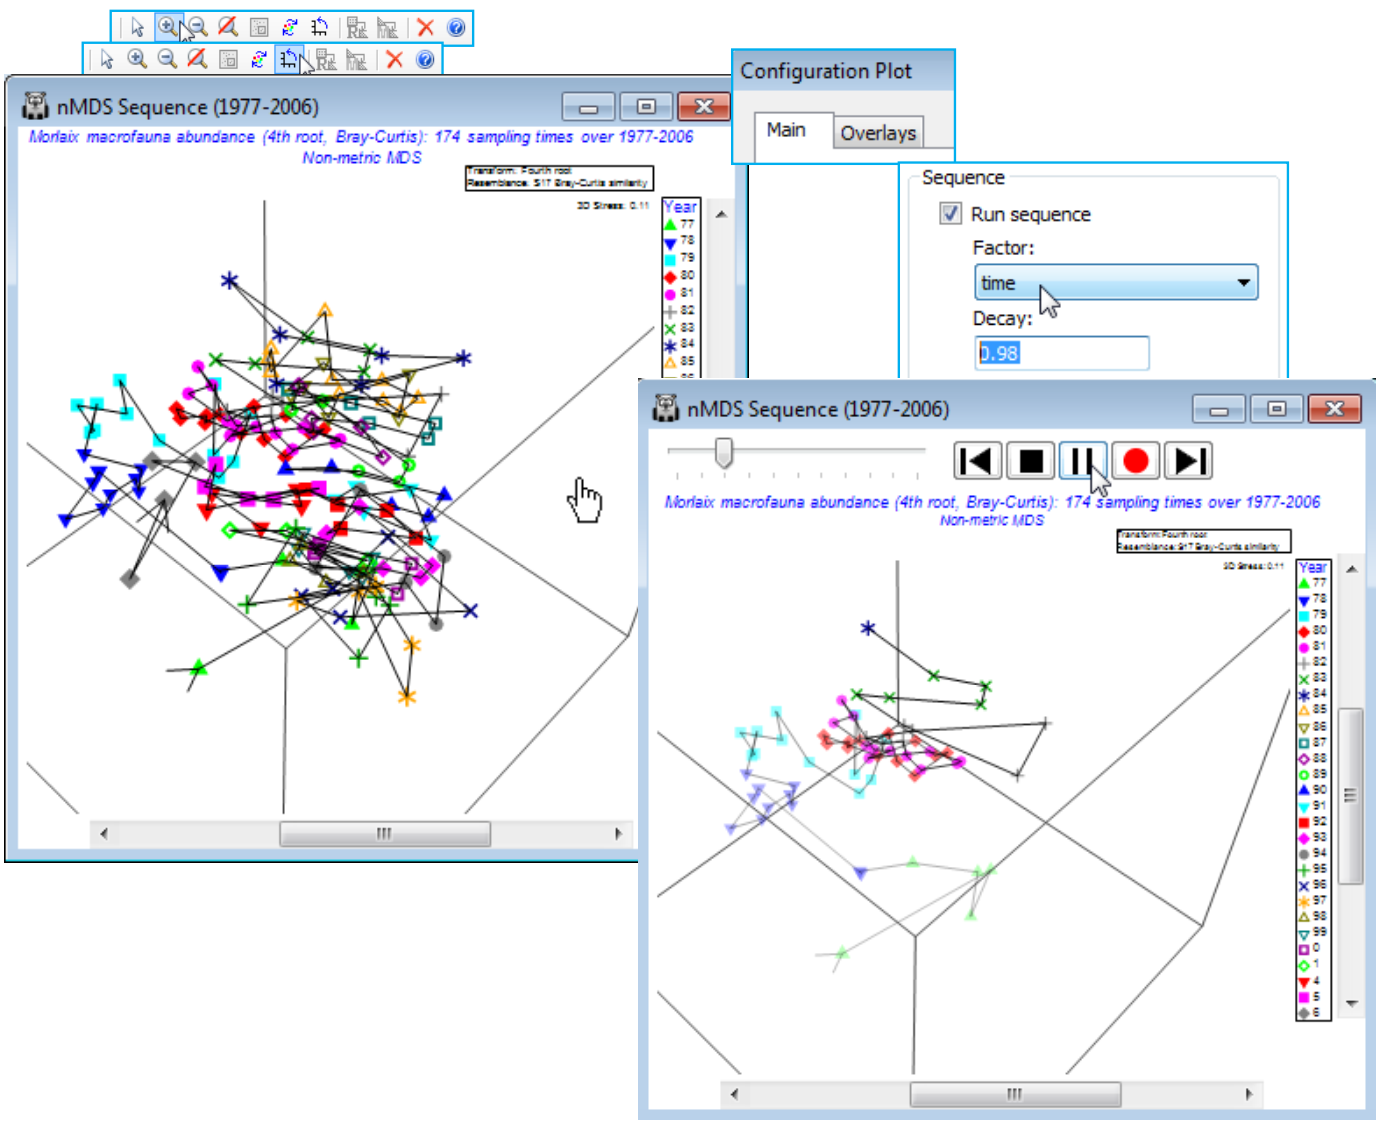Image resolution: width=1382 pixels, height=1124 pixels.
Task: Click the rotate axes icon in upper toolbar
Action: tap(320, 28)
